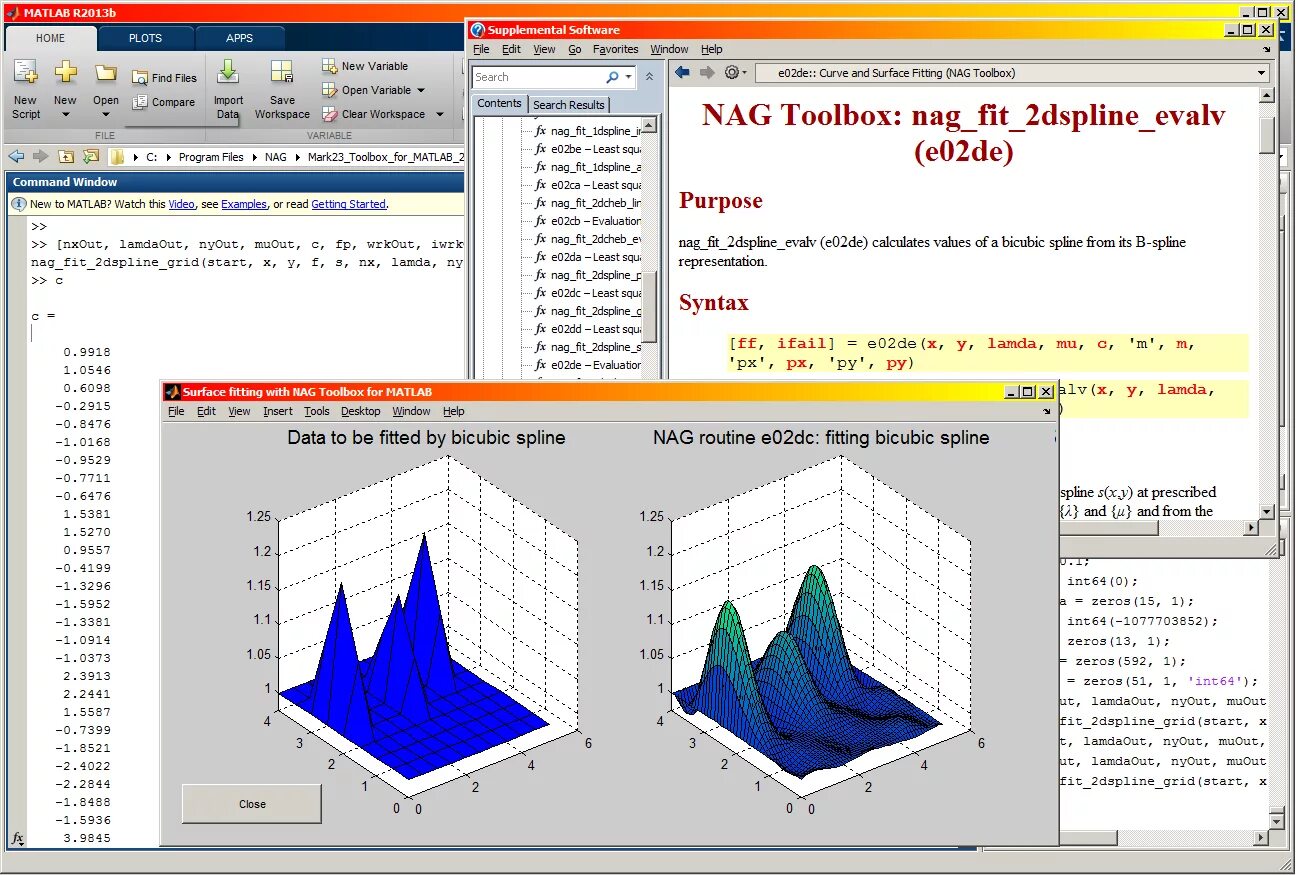
Task: Open Desktop menu in figure window
Action: (361, 411)
